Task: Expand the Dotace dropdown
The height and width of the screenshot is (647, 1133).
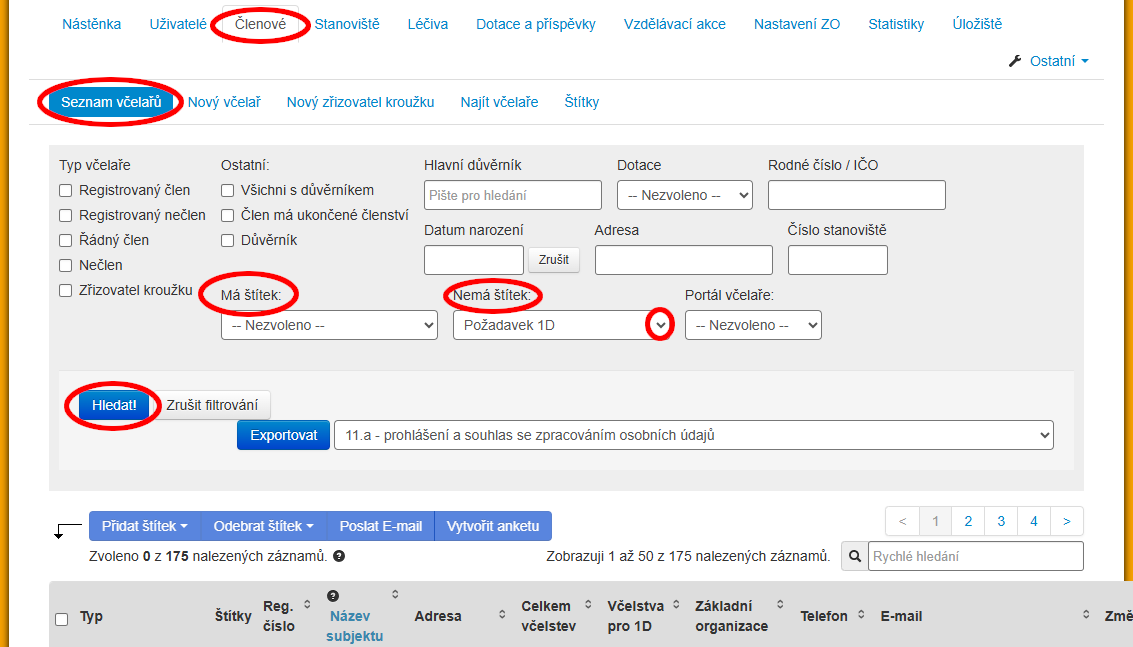Action: tap(684, 195)
